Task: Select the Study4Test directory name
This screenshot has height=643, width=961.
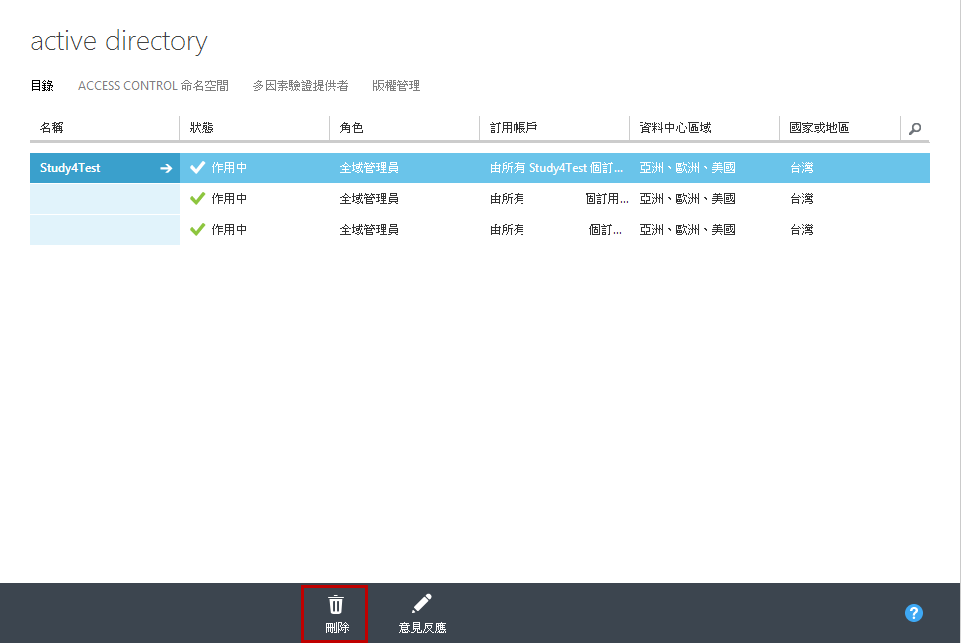Action: (x=70, y=168)
